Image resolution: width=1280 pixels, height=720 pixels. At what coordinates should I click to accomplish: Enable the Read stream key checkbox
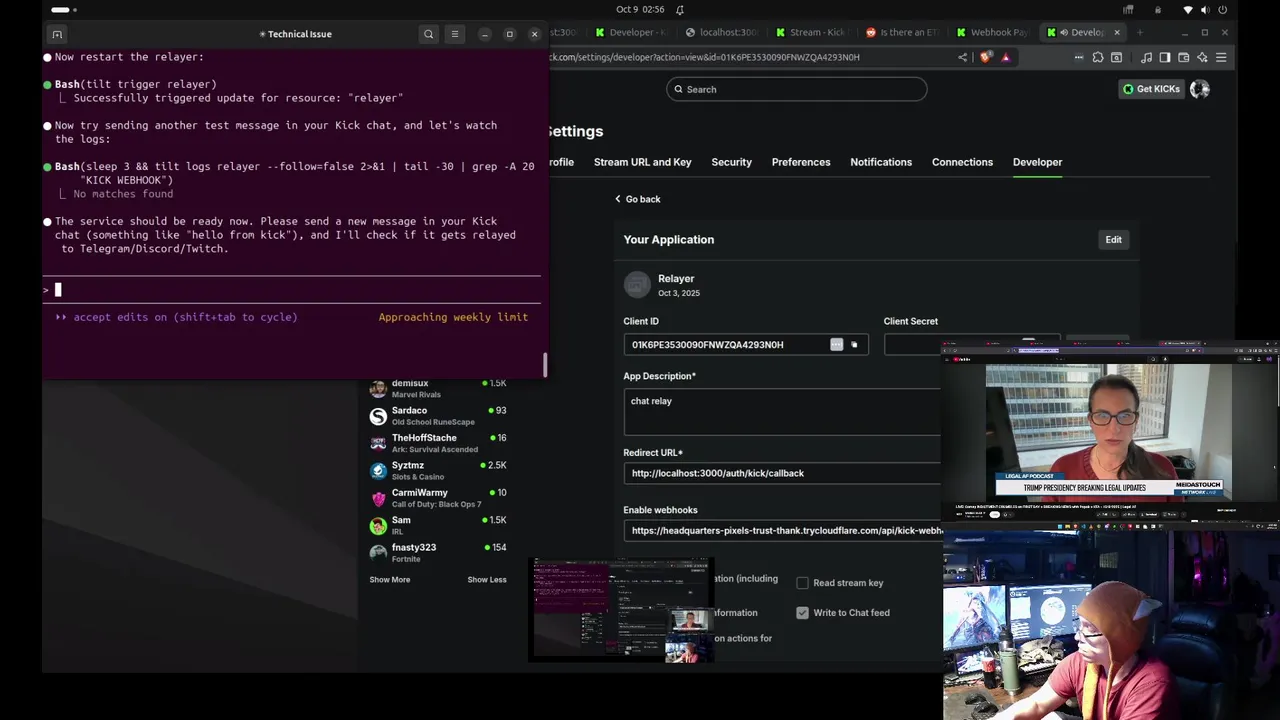802,583
